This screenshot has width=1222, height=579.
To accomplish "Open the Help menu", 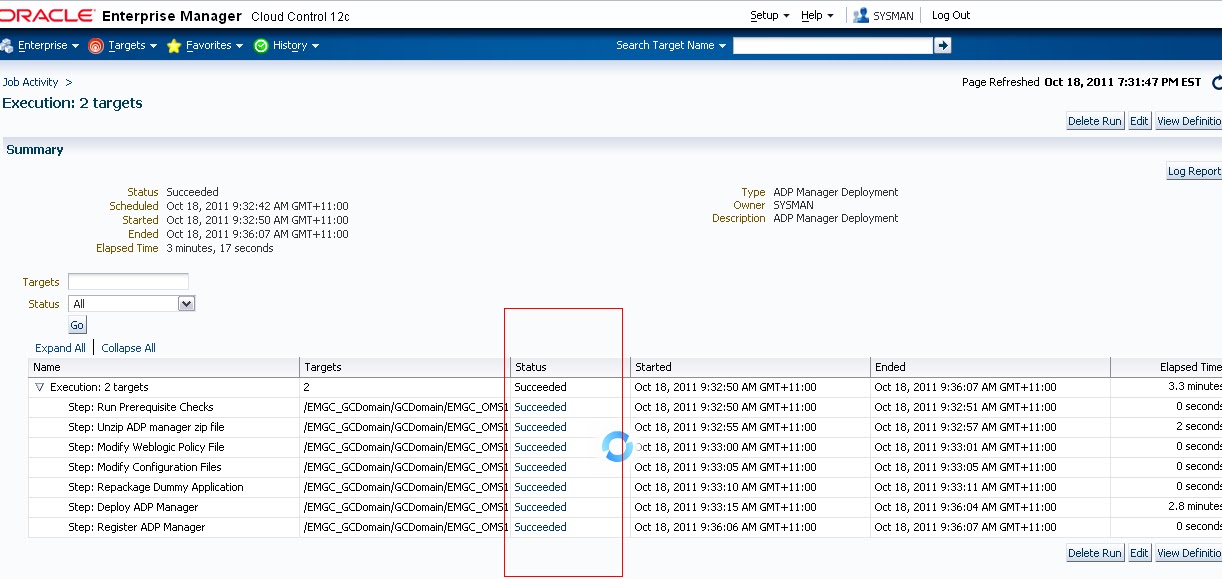I will (x=817, y=16).
